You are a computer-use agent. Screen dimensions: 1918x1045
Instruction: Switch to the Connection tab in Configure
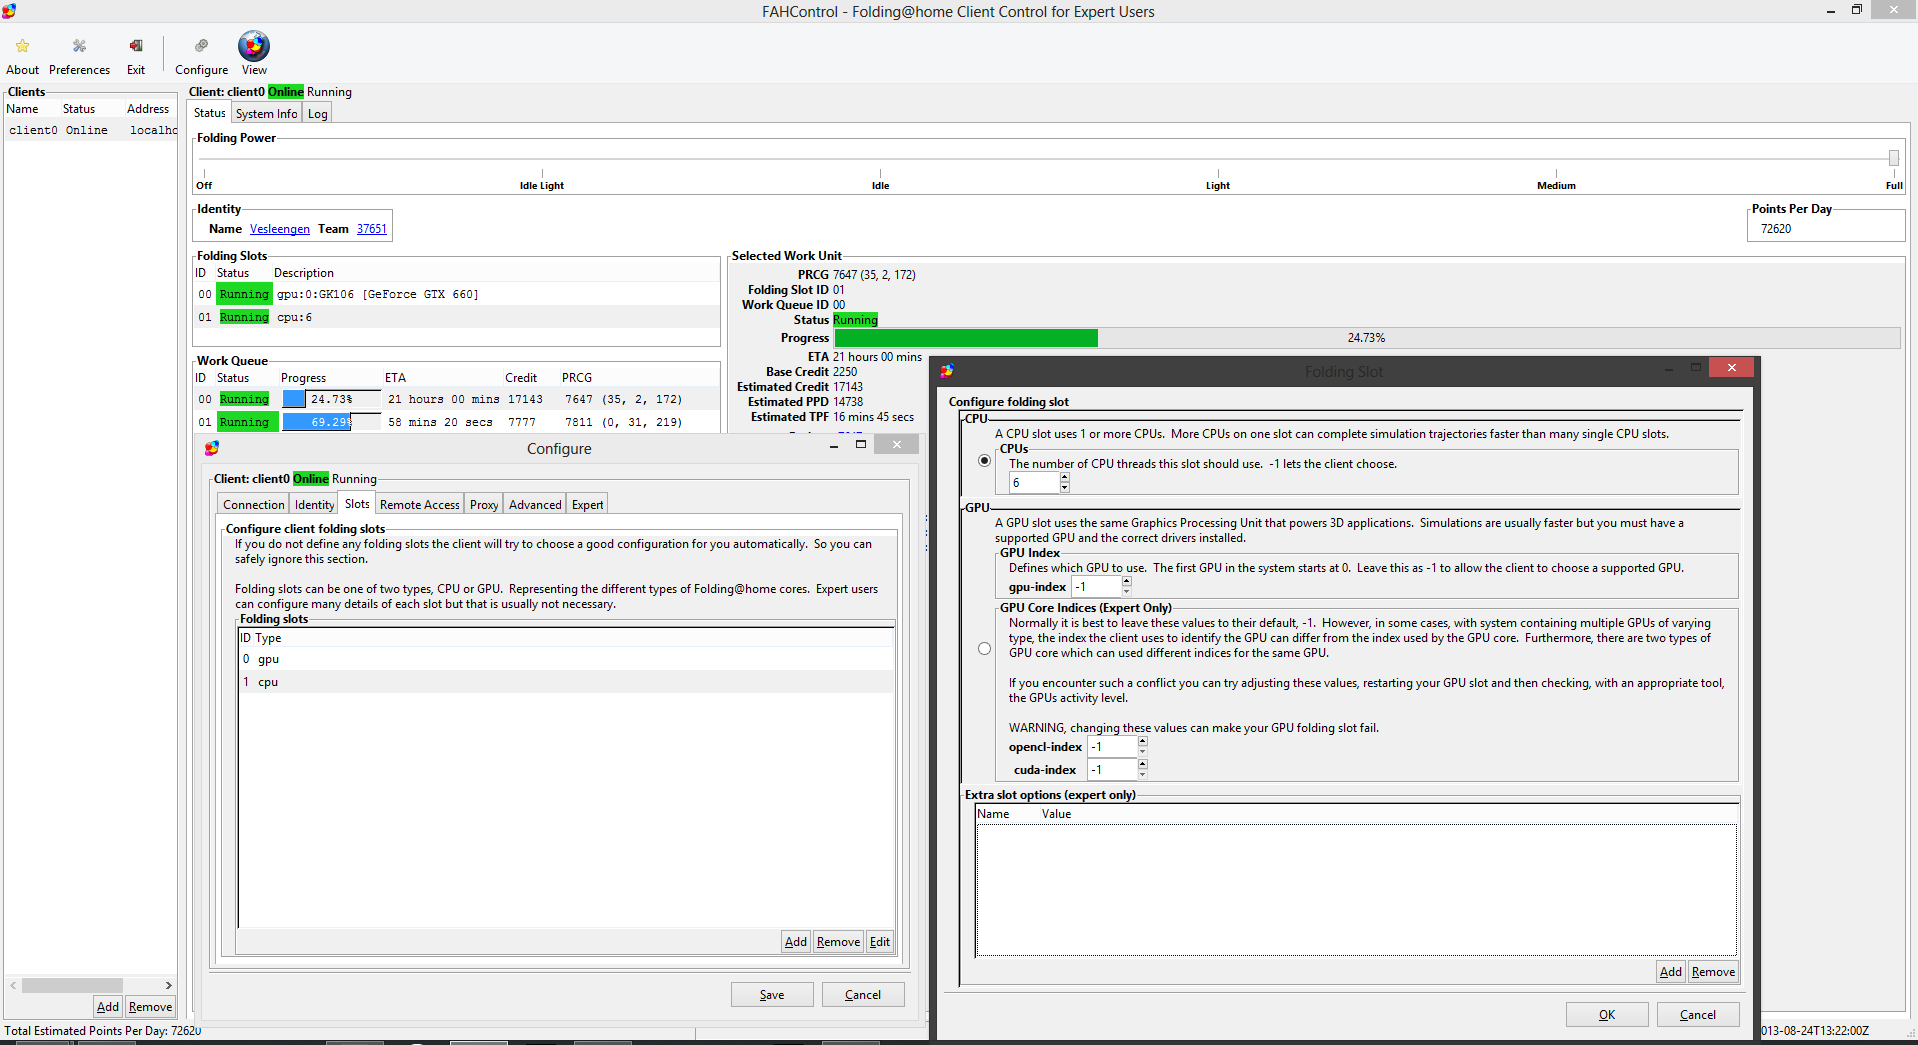point(254,505)
